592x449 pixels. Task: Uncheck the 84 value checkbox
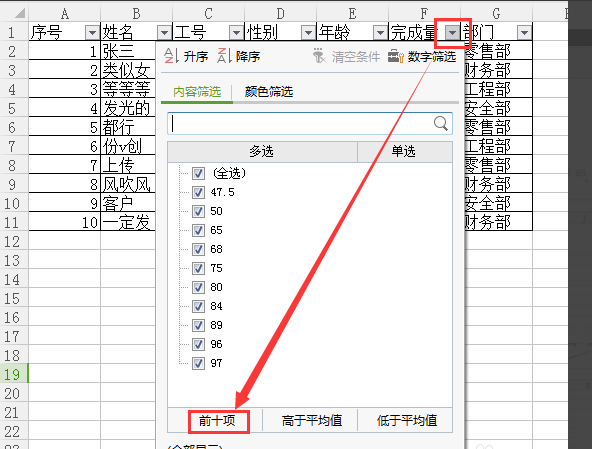tap(198, 306)
